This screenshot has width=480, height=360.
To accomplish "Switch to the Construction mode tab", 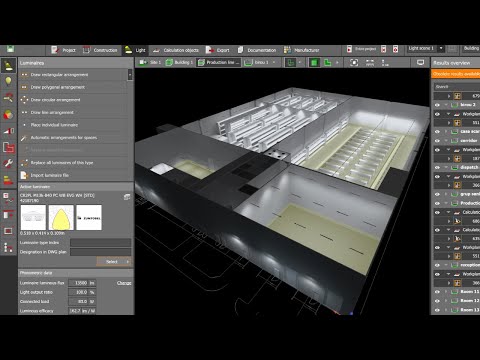I will tap(100, 50).
